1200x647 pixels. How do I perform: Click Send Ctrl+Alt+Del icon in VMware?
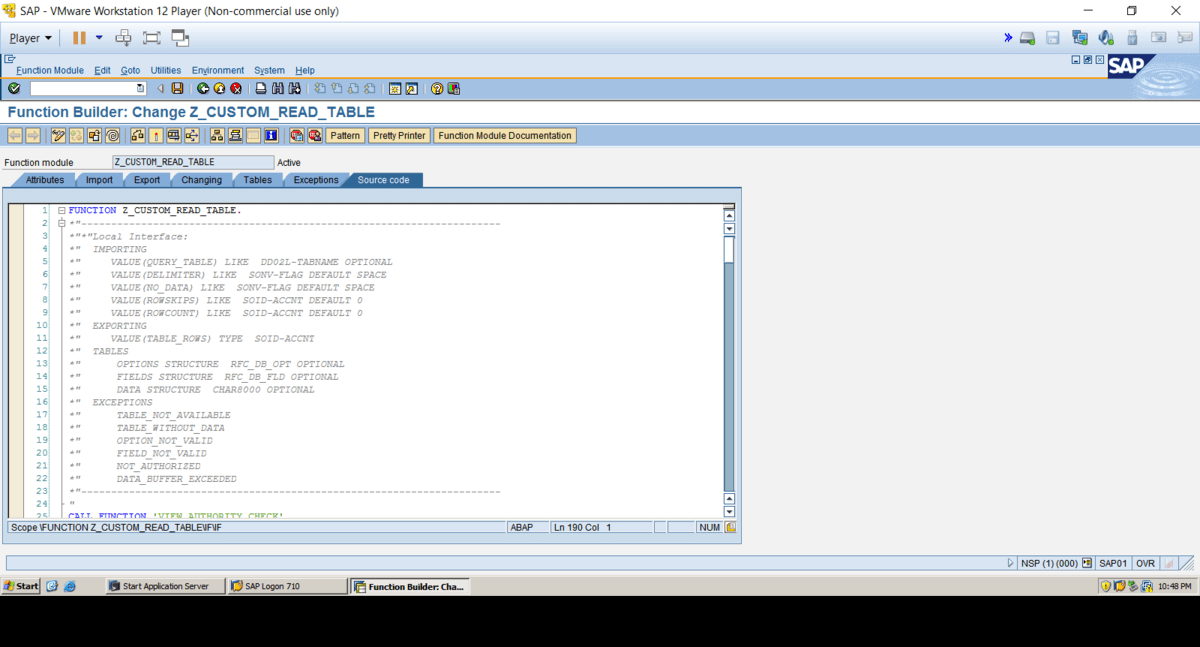[124, 38]
